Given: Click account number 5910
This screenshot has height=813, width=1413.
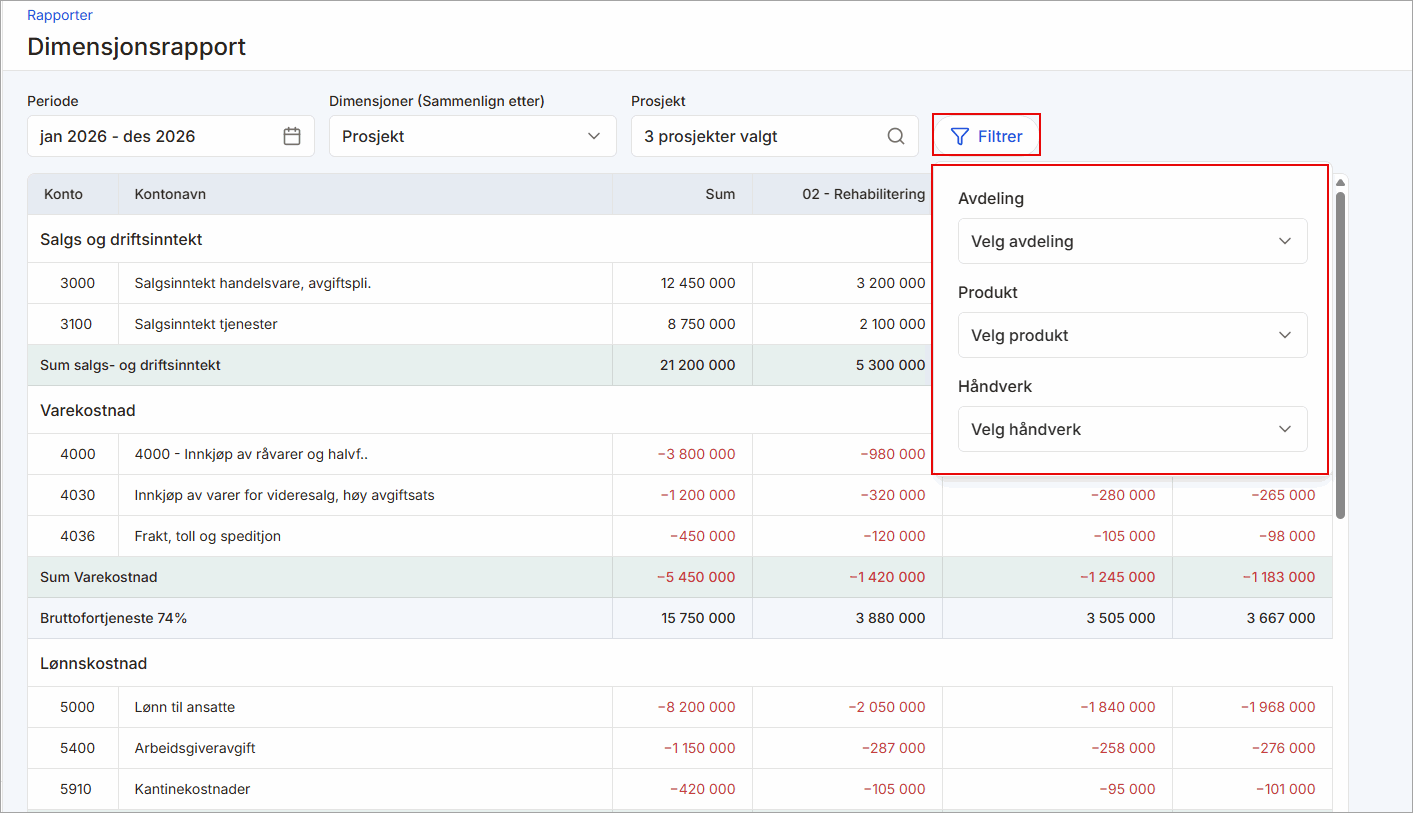Looking at the screenshot, I should 76,789.
